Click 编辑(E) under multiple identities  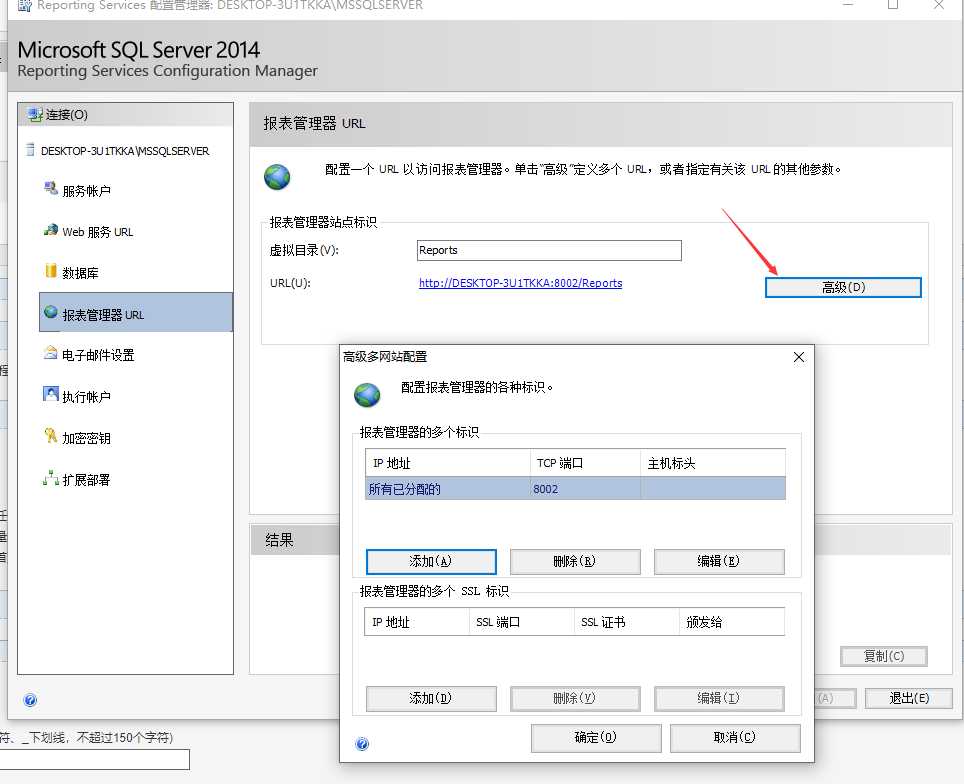(x=719, y=561)
